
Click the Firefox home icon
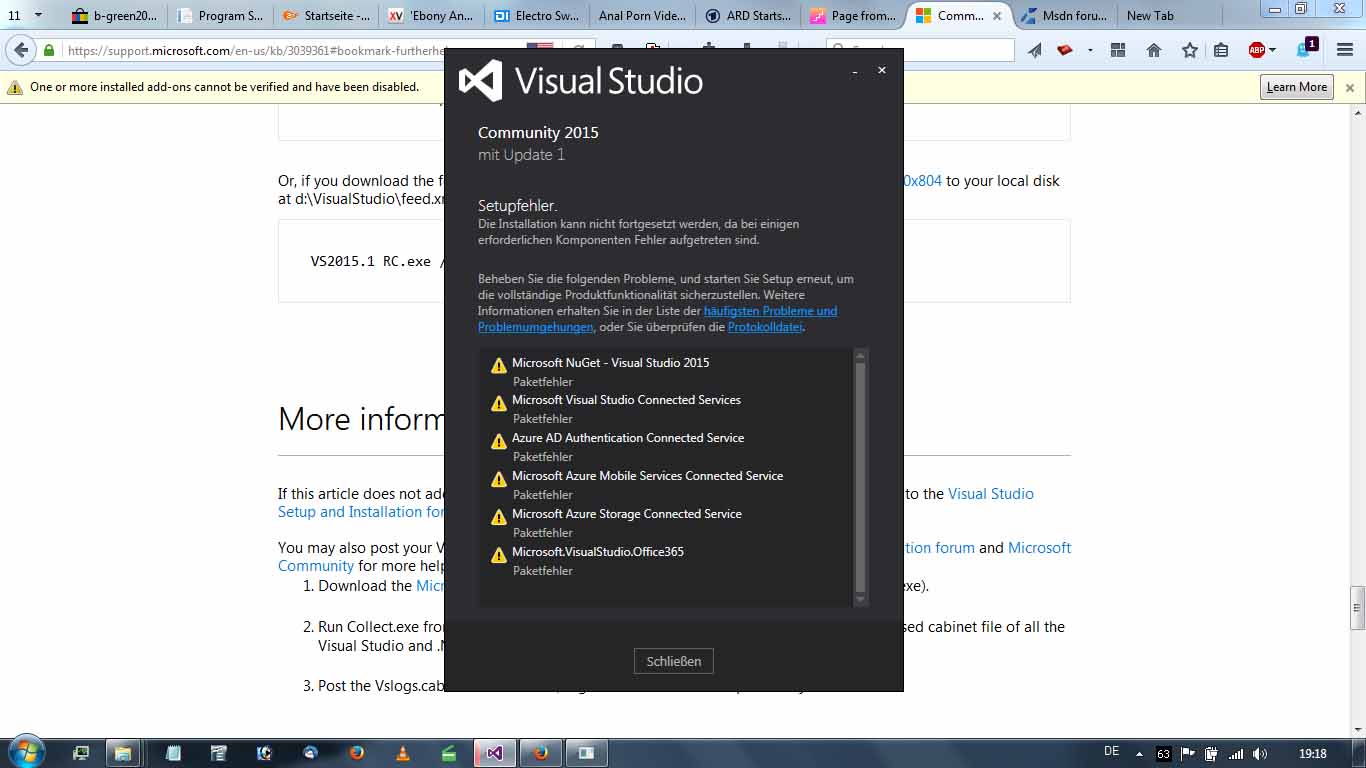click(1154, 50)
